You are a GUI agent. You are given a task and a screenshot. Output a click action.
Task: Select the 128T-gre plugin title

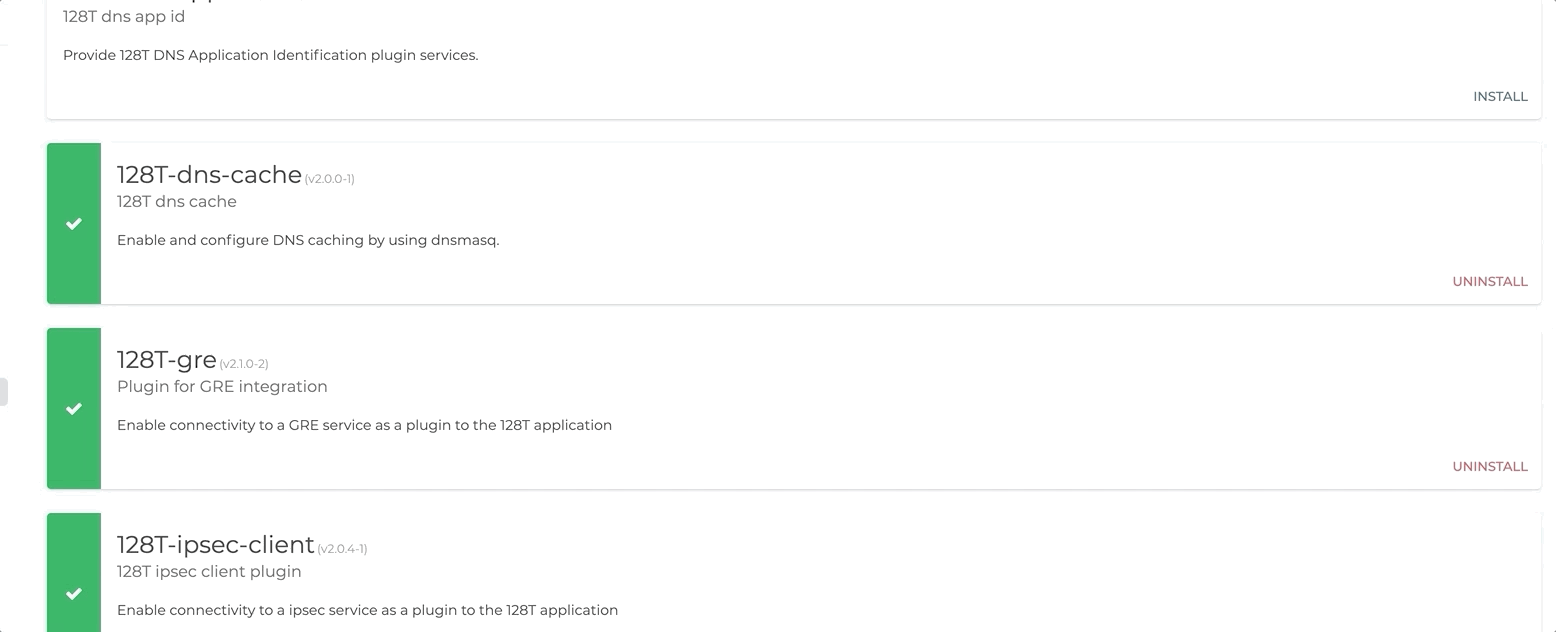tap(167, 360)
